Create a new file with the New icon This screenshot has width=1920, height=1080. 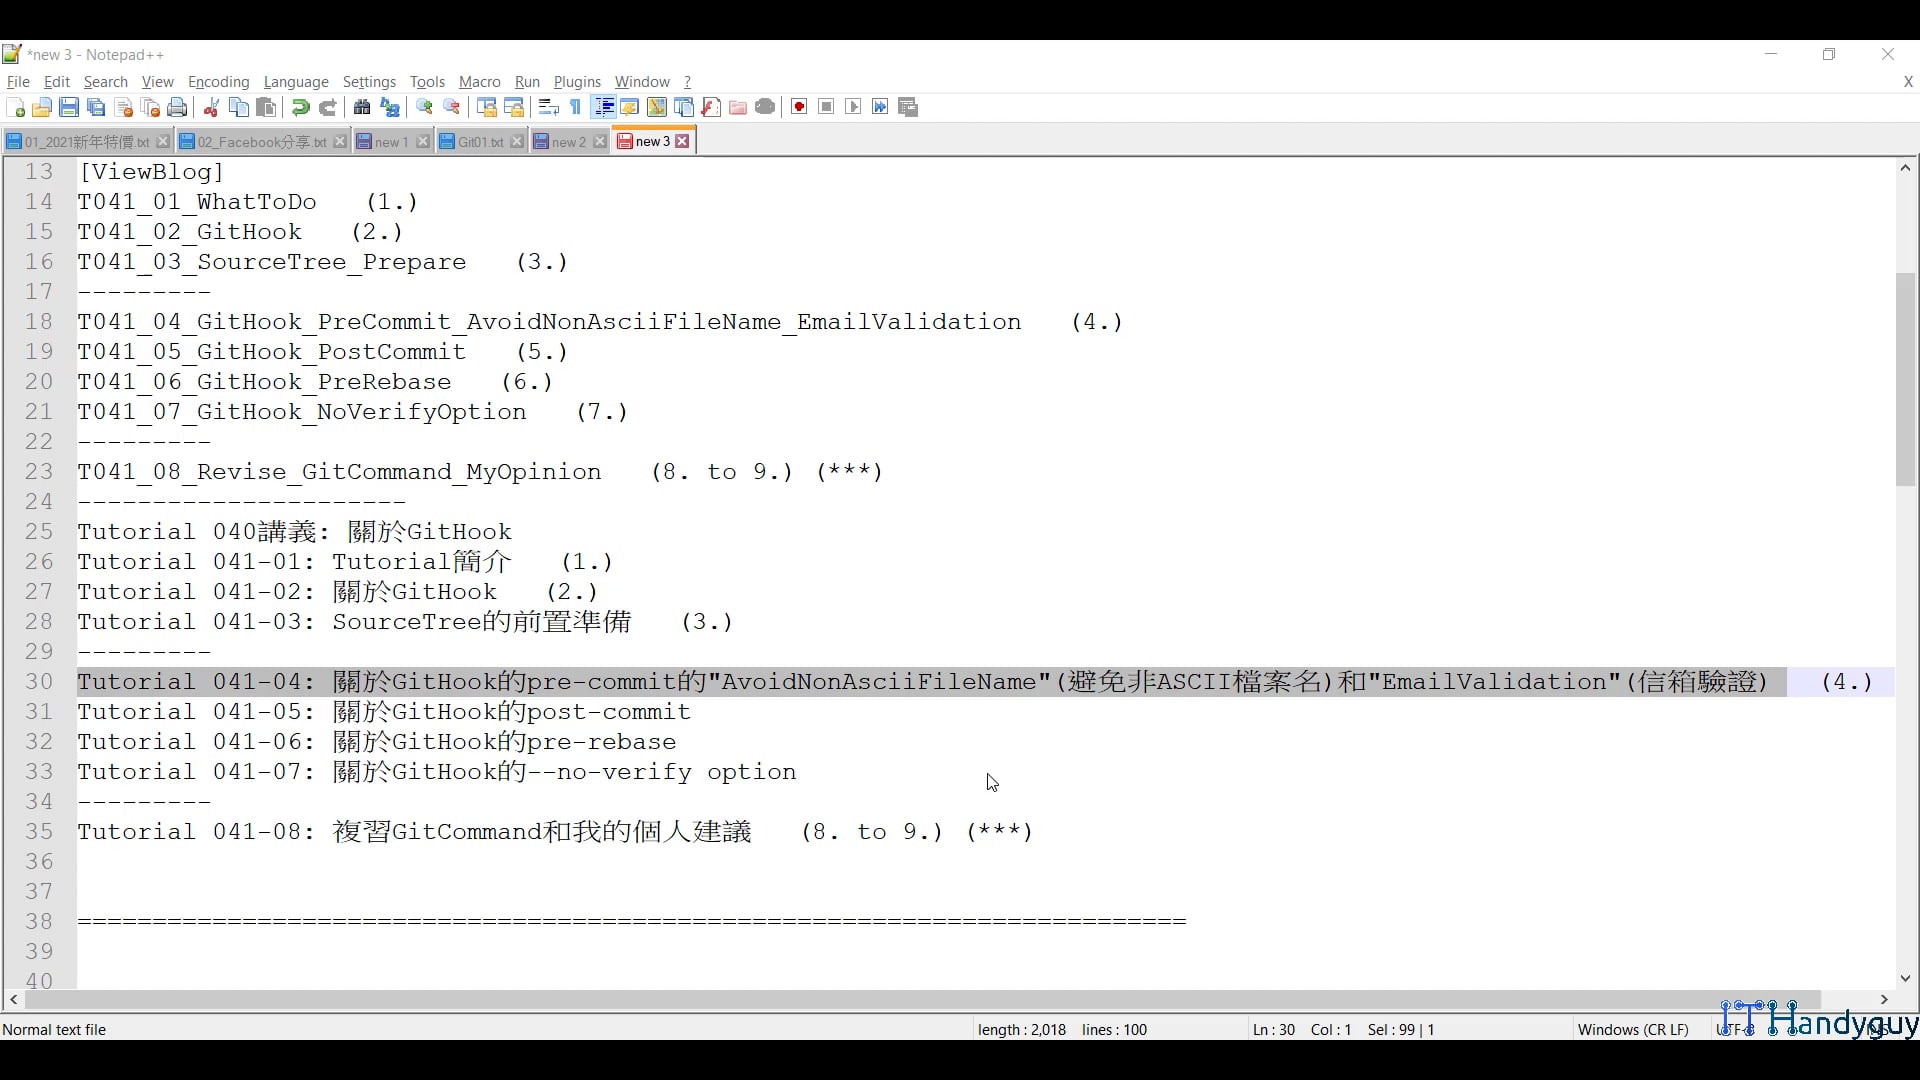16,107
